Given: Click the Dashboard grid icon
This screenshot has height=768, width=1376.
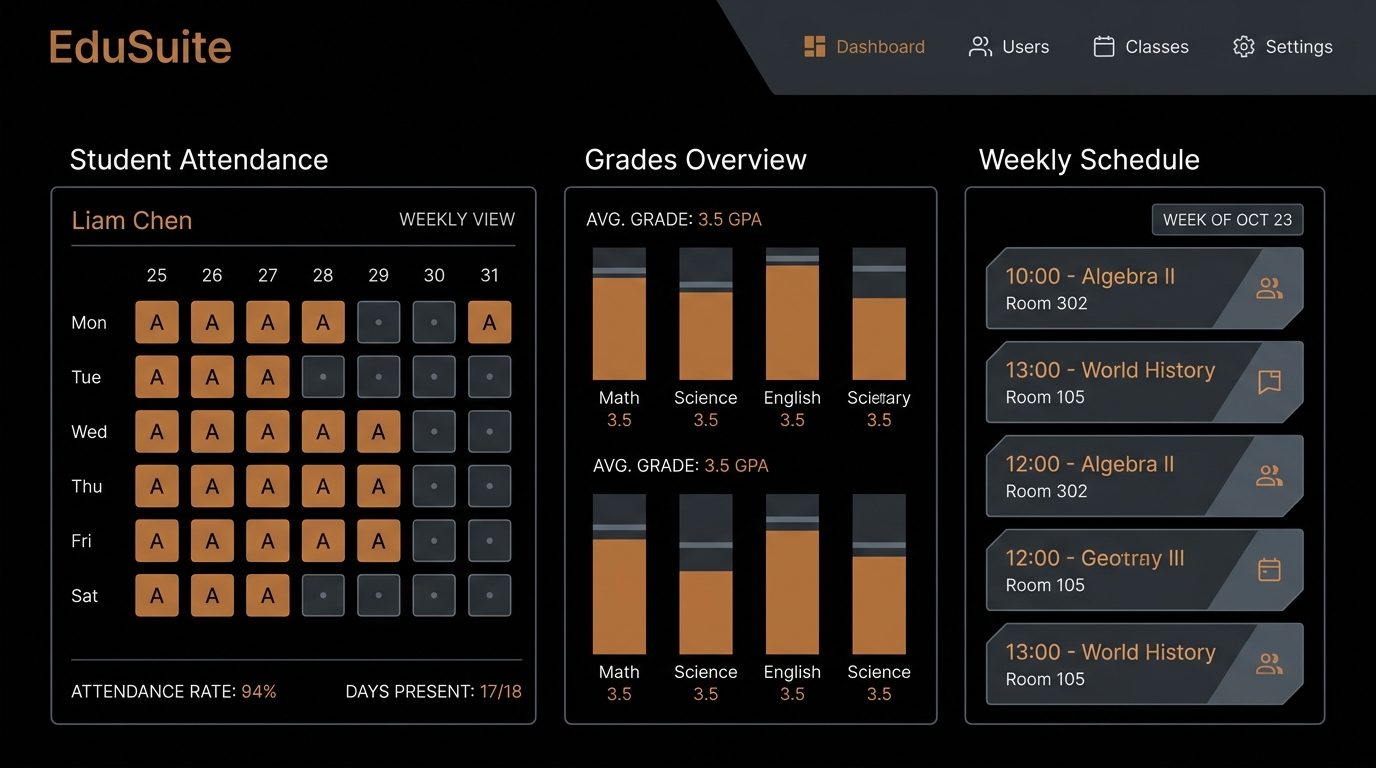Looking at the screenshot, I should (815, 47).
